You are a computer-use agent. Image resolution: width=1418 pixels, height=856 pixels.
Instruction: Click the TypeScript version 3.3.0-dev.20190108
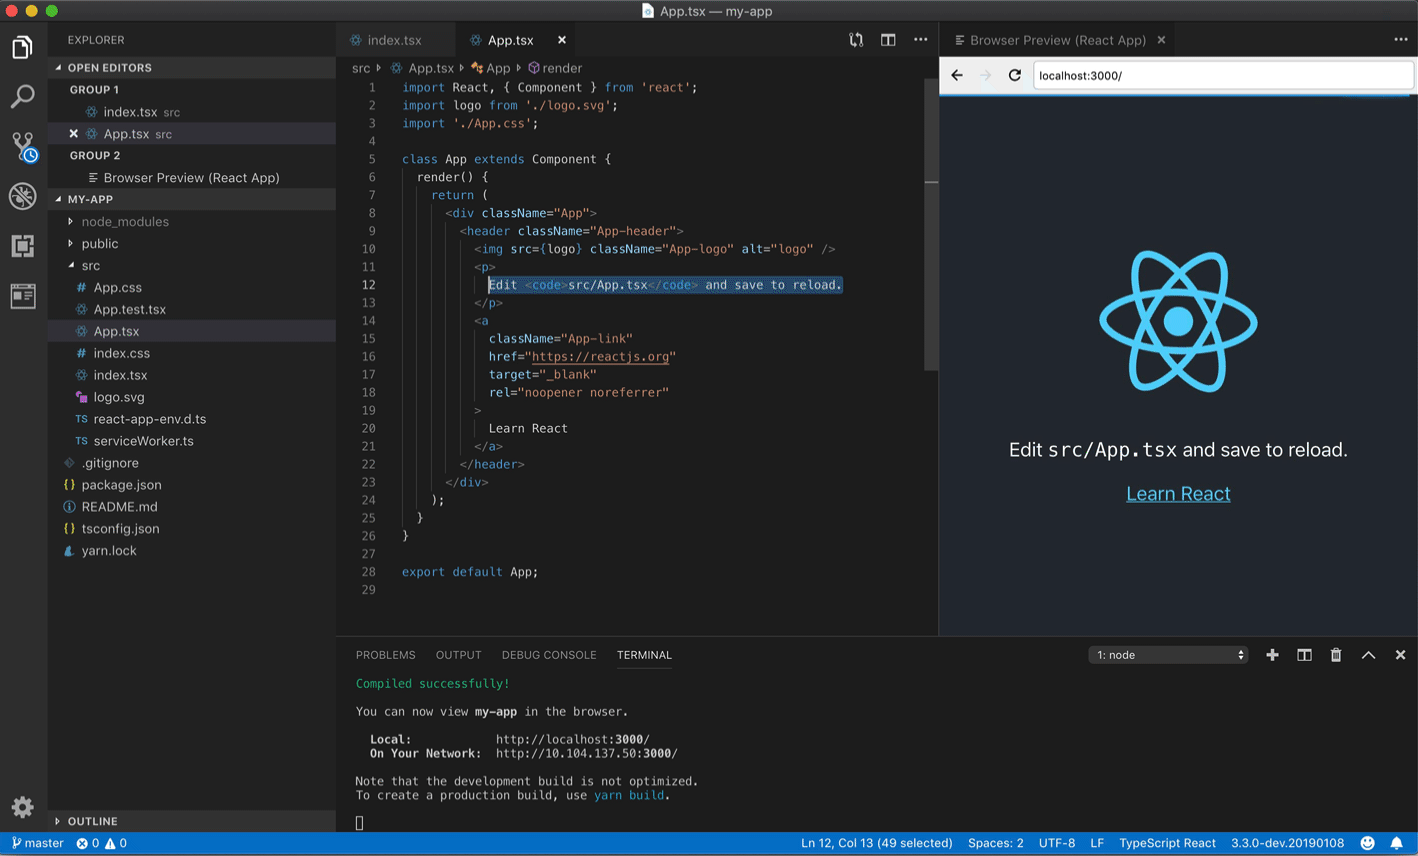click(x=1287, y=843)
